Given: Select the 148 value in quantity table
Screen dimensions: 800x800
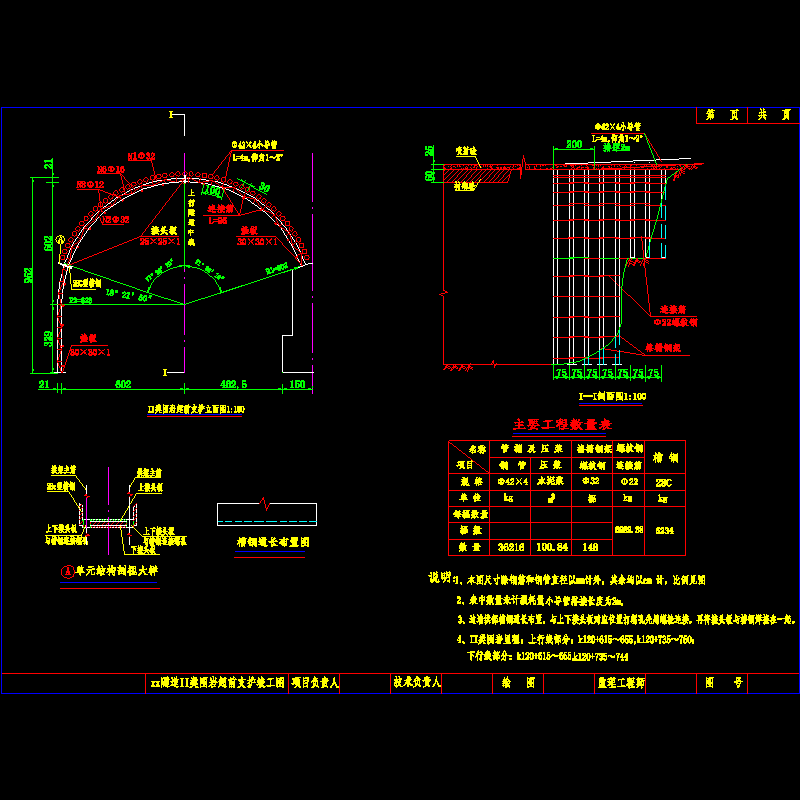Looking at the screenshot, I should coord(589,547).
